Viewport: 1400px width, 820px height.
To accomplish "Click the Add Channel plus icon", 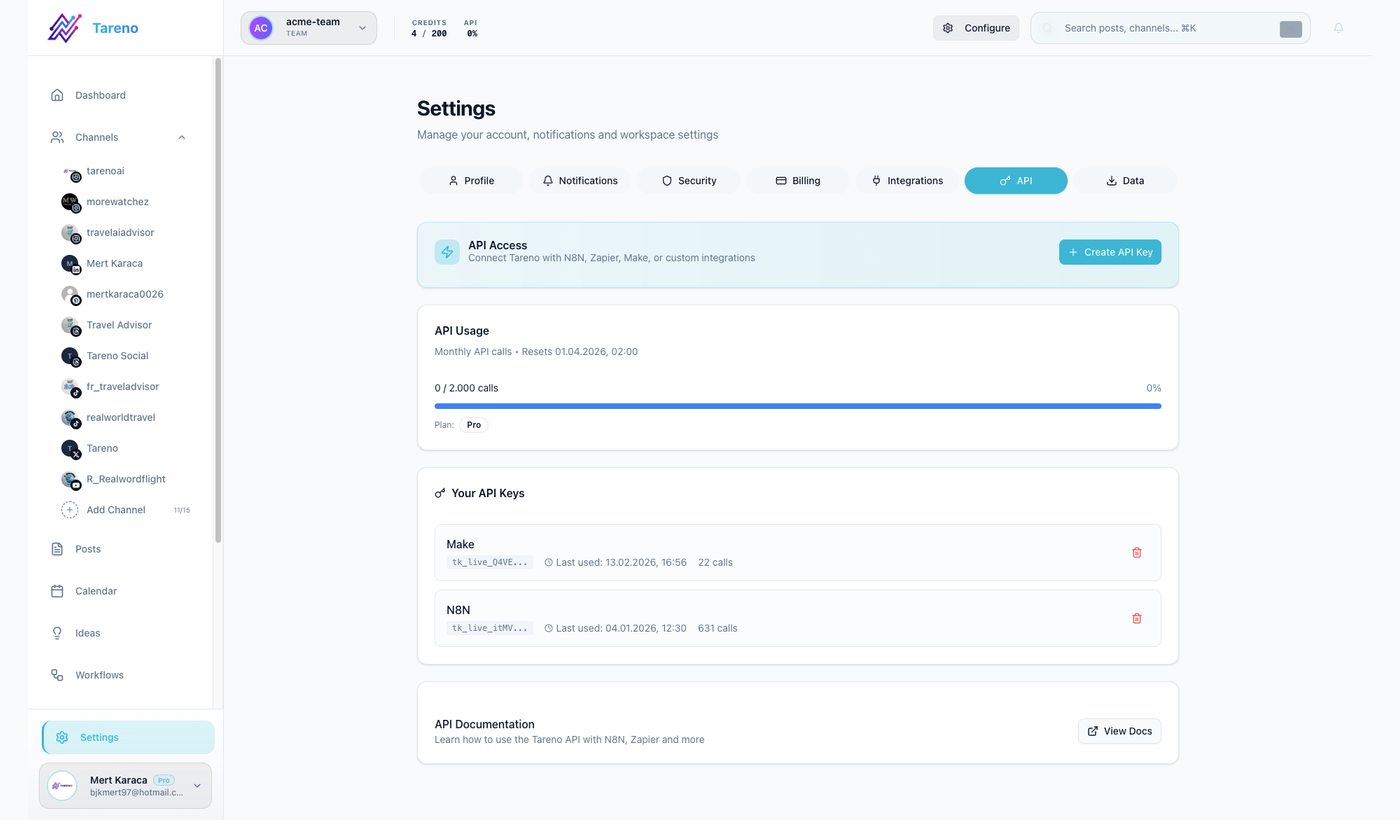I will [70, 510].
